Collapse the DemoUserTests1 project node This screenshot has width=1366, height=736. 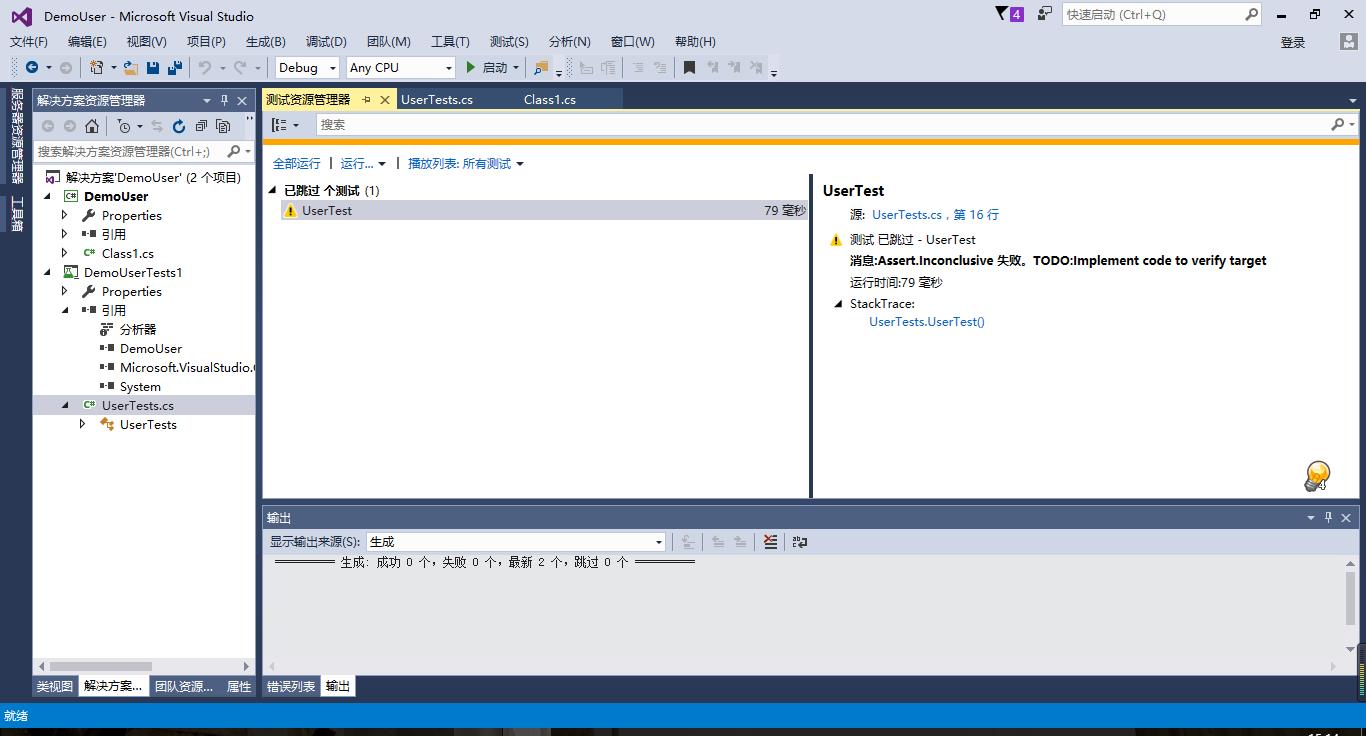[47, 272]
